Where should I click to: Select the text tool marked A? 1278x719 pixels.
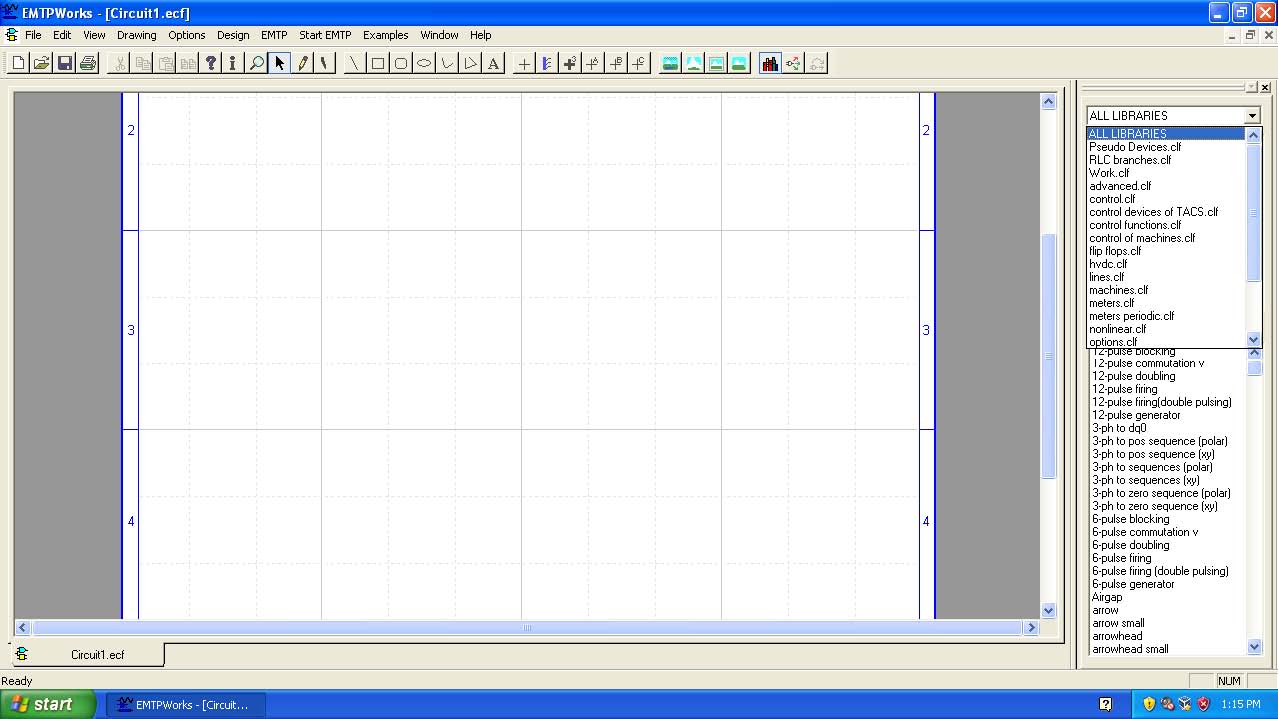[x=493, y=64]
